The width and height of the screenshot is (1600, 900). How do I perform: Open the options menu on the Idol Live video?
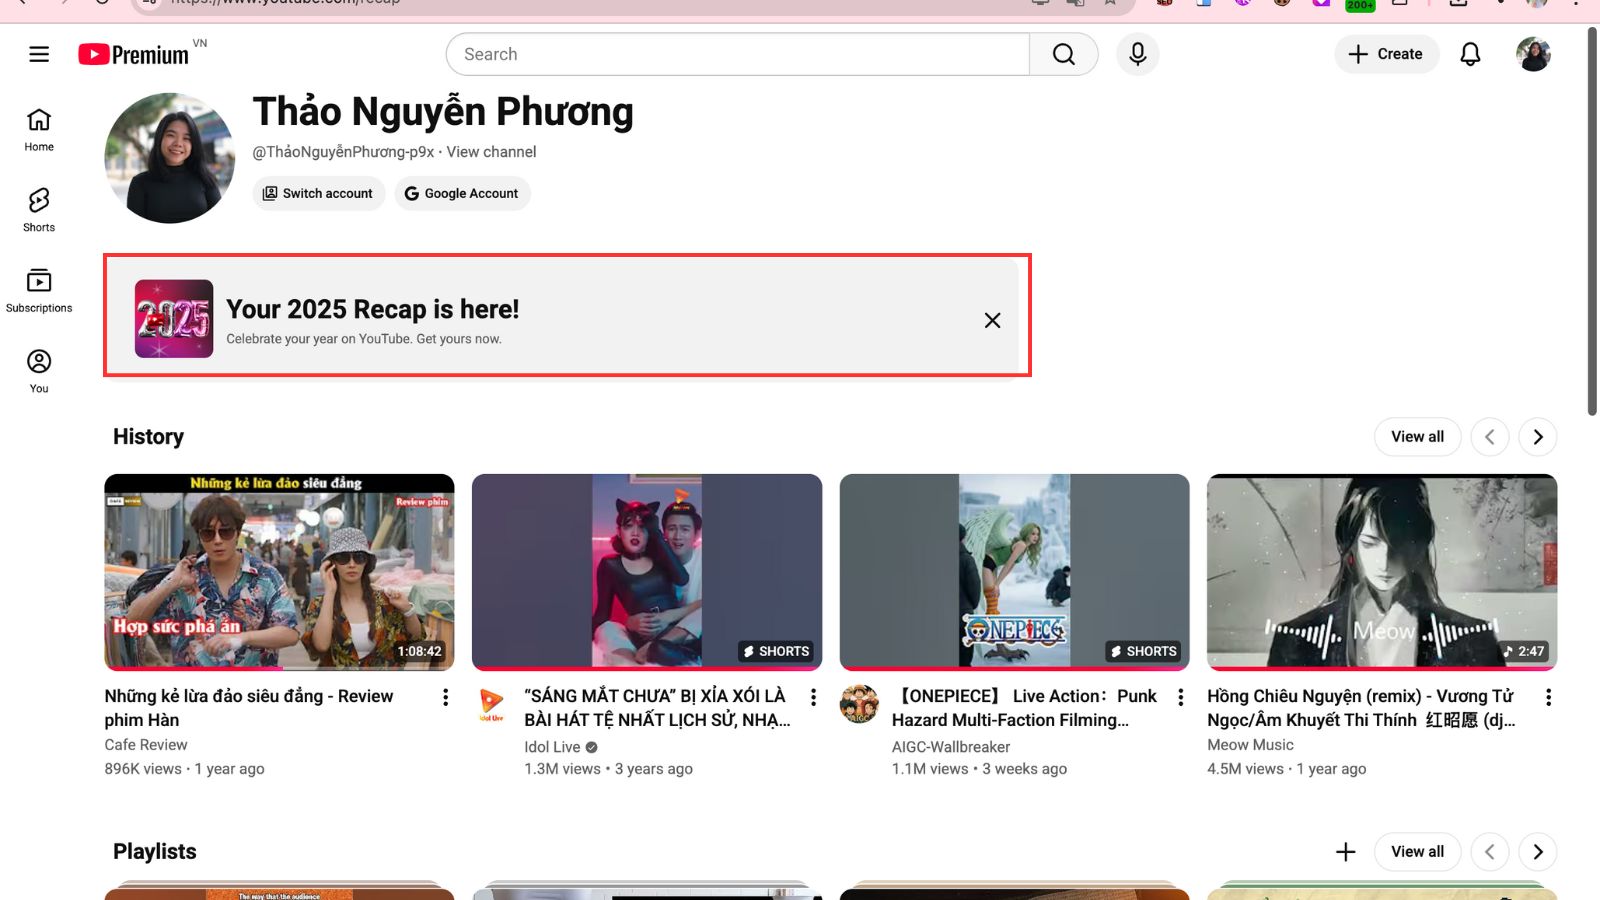[x=813, y=697]
